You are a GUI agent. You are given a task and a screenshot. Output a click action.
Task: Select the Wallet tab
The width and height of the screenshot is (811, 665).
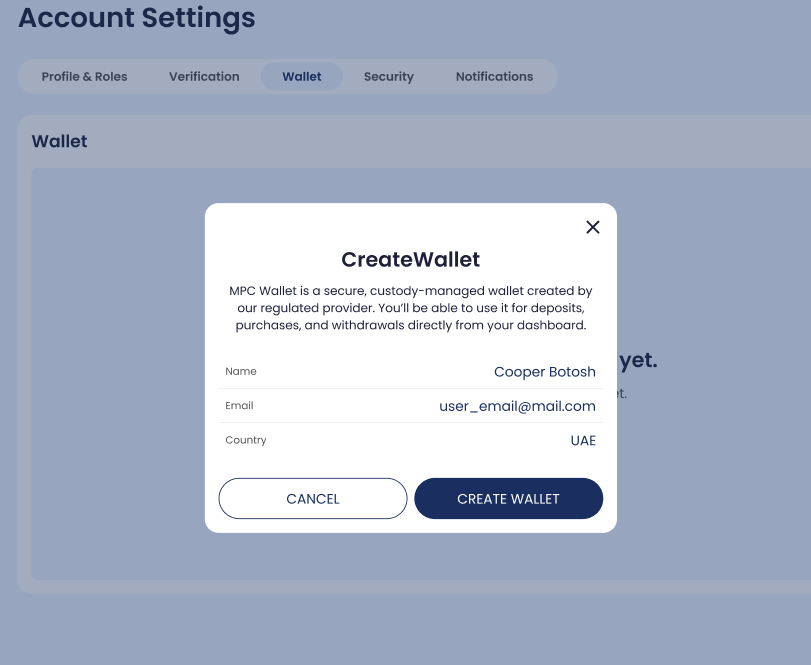tap(302, 77)
